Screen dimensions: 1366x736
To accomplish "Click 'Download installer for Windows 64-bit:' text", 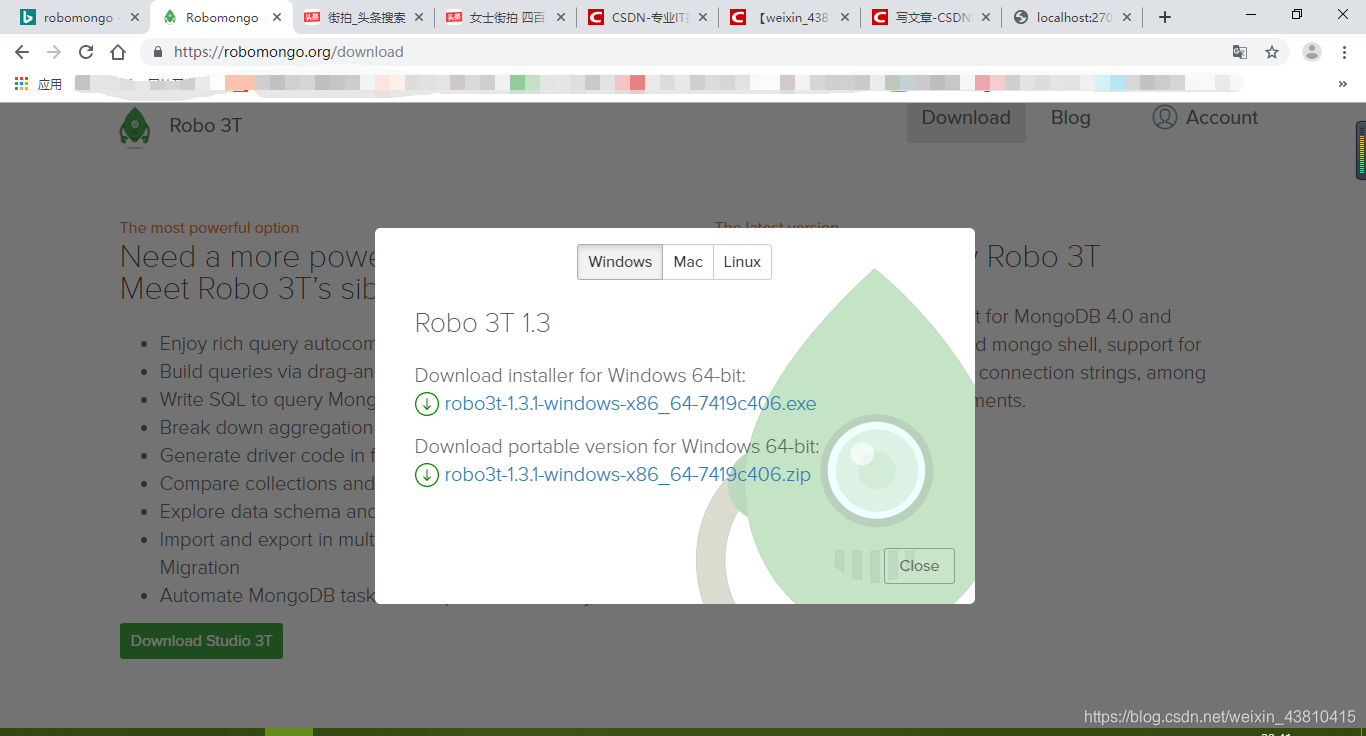I will click(x=581, y=376).
